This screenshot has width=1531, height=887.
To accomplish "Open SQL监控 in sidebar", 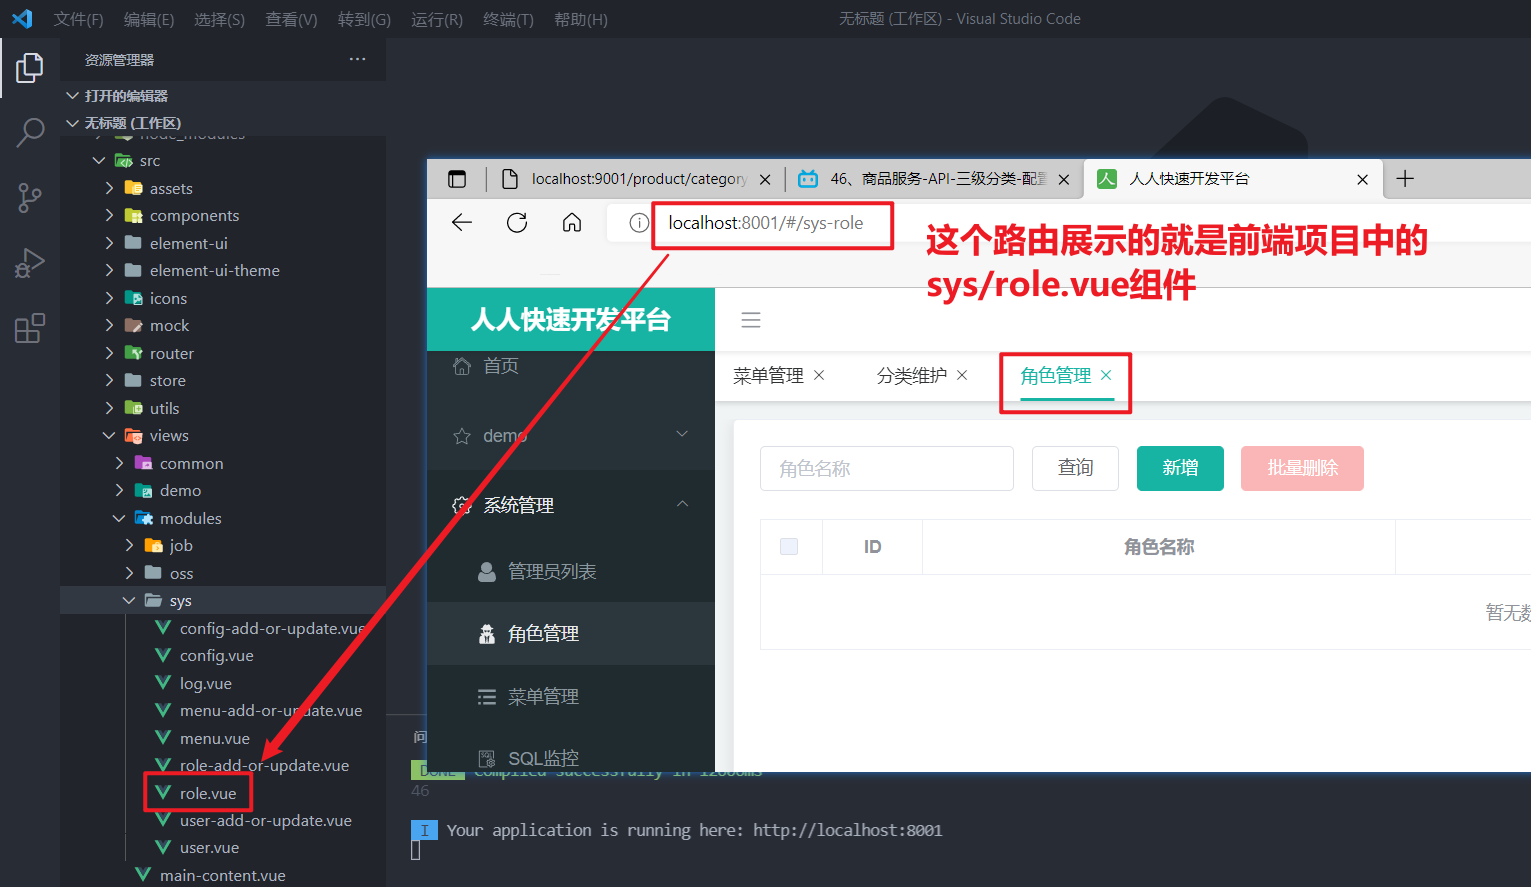I will tap(571, 758).
